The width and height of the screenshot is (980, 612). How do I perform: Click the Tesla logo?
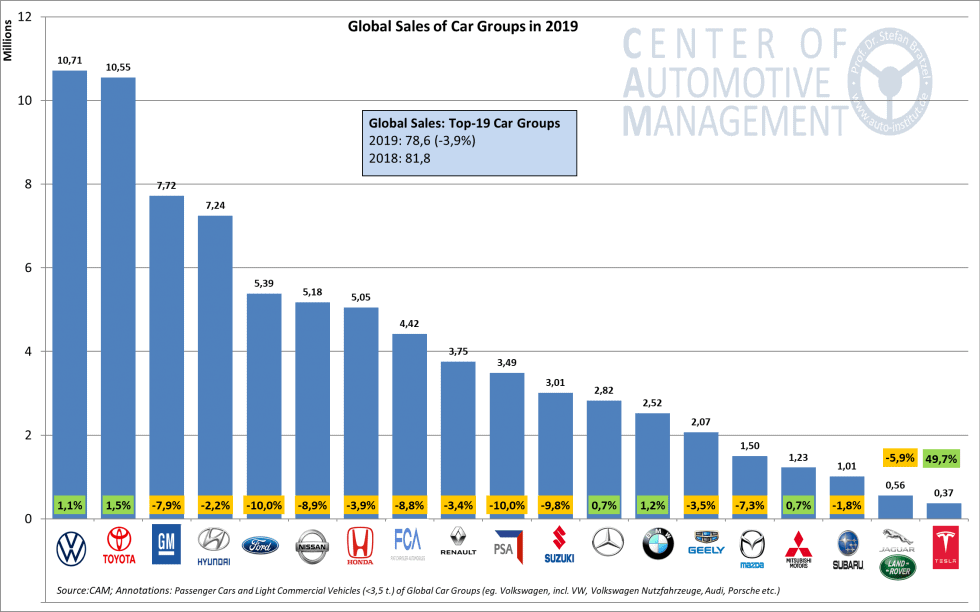945,547
